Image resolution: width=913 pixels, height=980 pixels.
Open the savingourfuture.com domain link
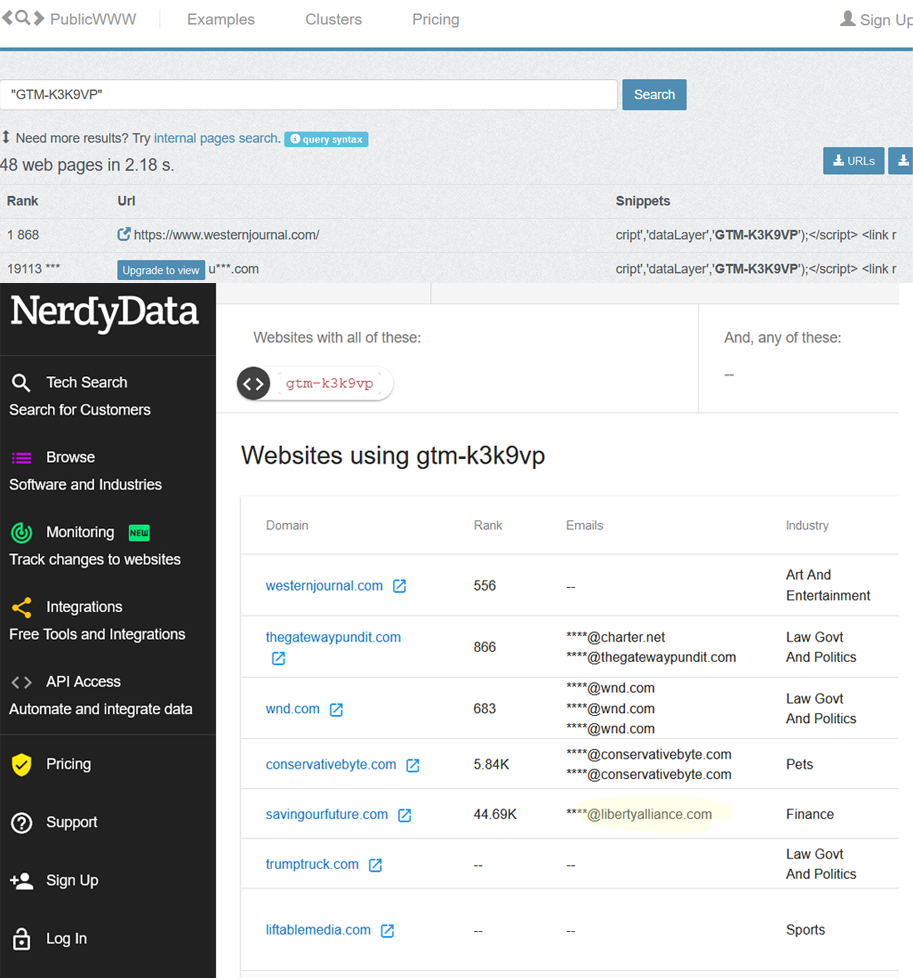click(326, 815)
